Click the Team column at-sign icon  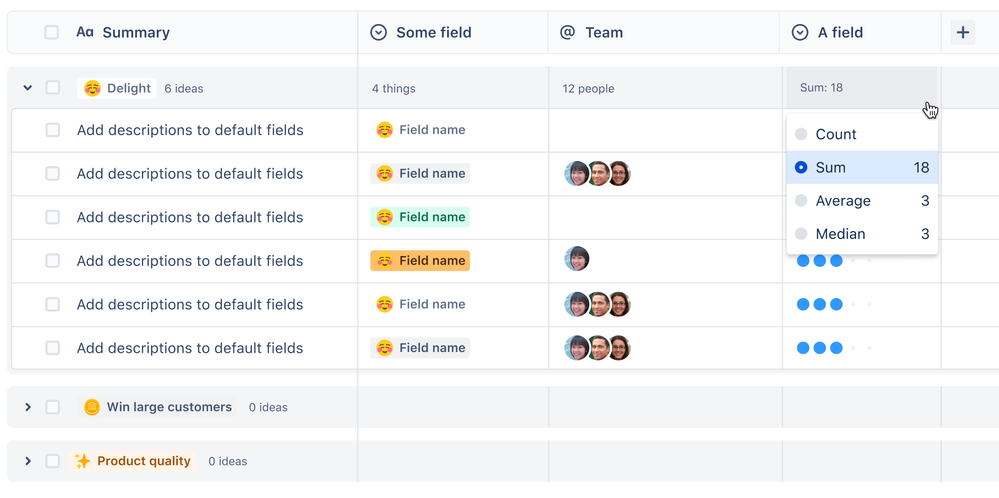pos(567,33)
